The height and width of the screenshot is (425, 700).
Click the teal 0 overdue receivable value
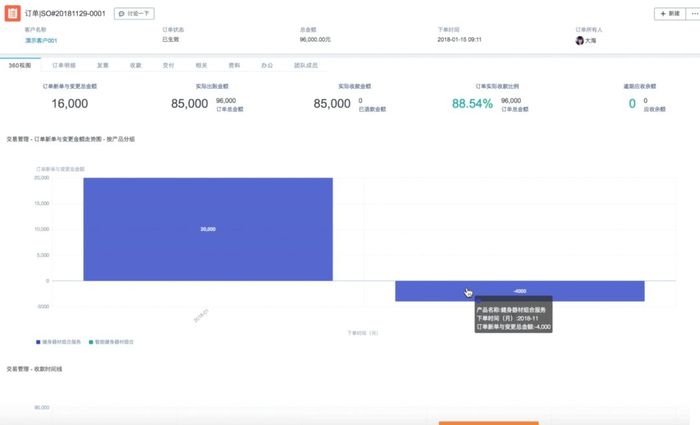pyautogui.click(x=632, y=104)
